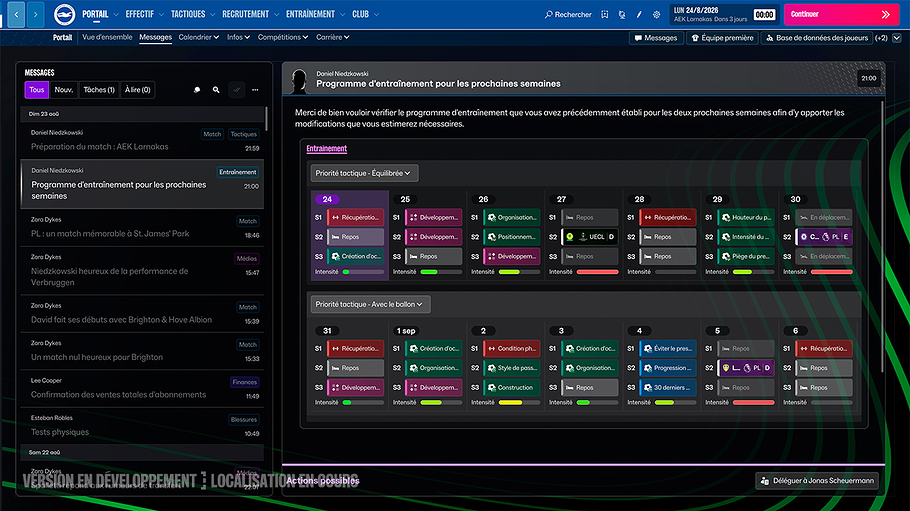Open message Confirmation des ventes totales d'abonnements

[x=142, y=388]
